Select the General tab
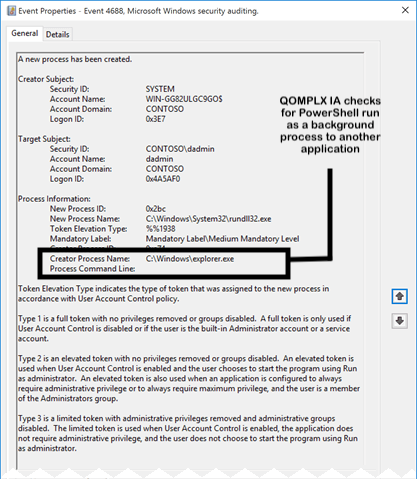Screen dimensions: 417x479 point(25,33)
